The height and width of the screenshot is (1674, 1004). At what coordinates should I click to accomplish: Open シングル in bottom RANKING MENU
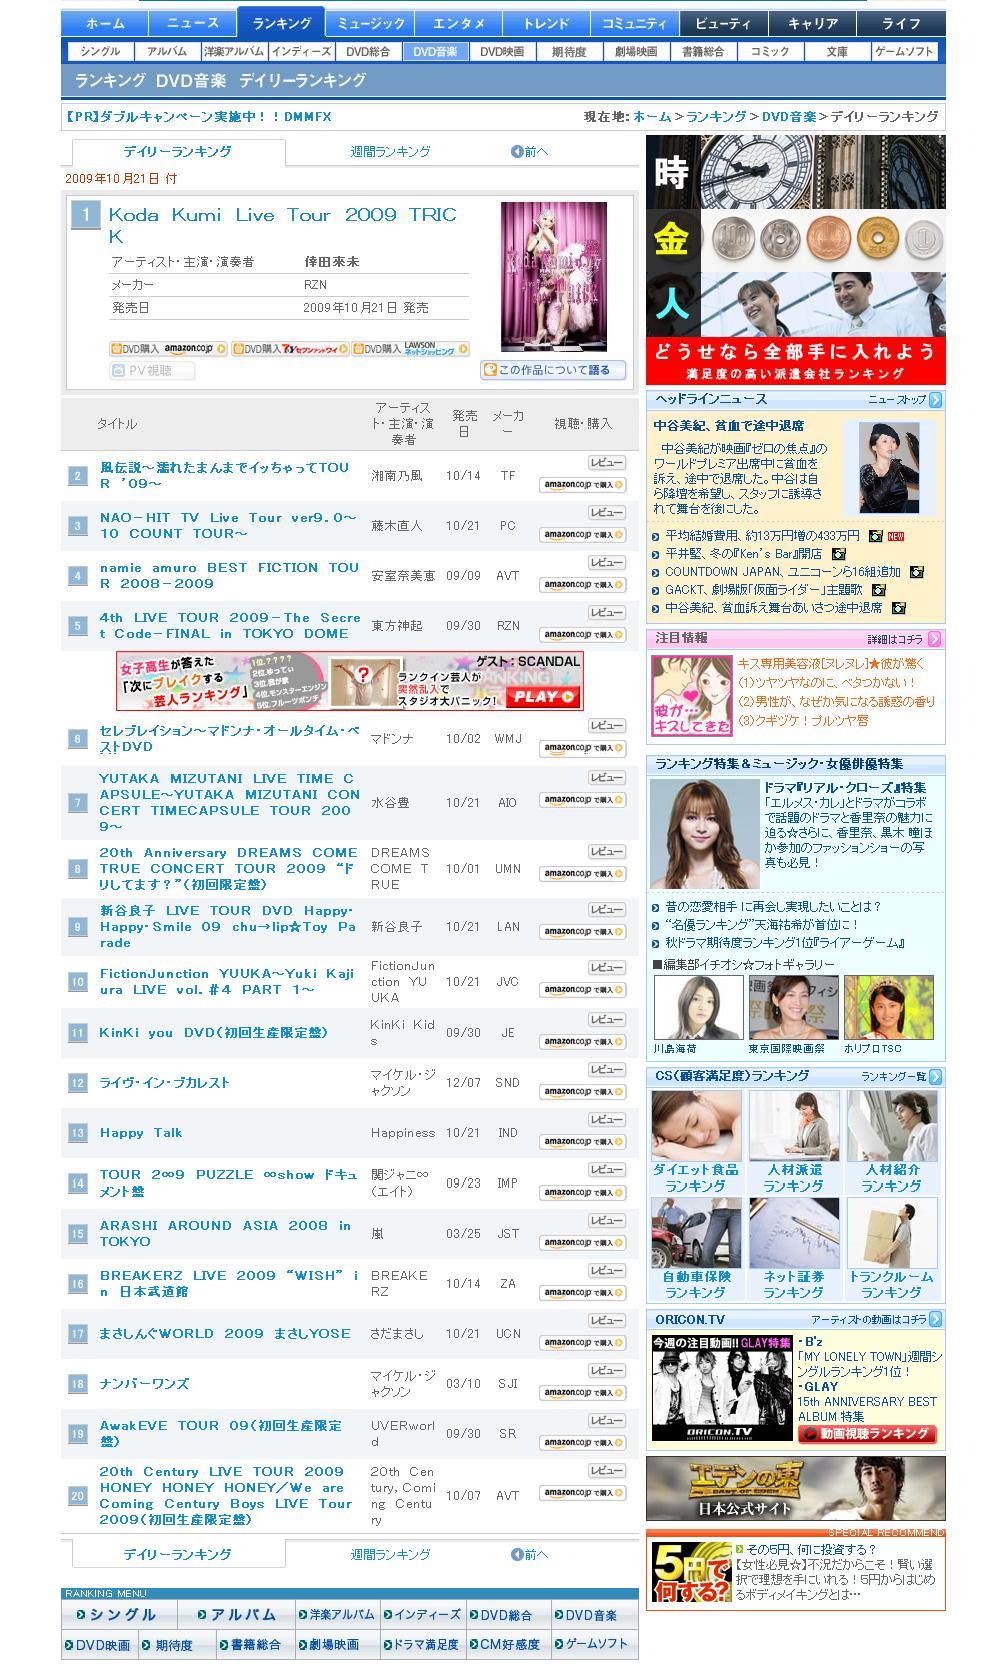119,1614
